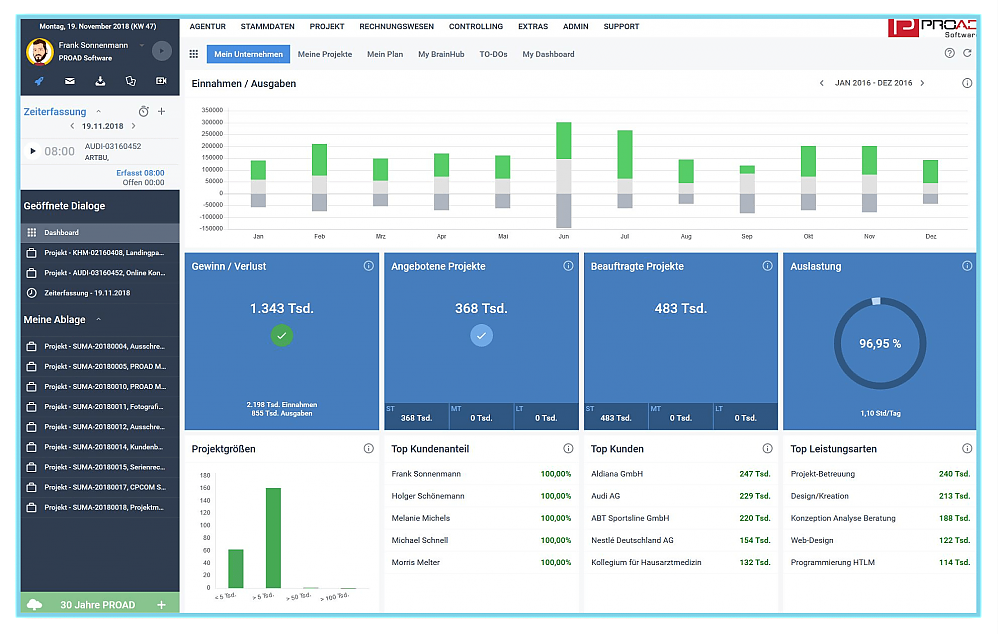Open the mail envelope icon under the user profile
The image size is (998, 634).
pyautogui.click(x=70, y=81)
